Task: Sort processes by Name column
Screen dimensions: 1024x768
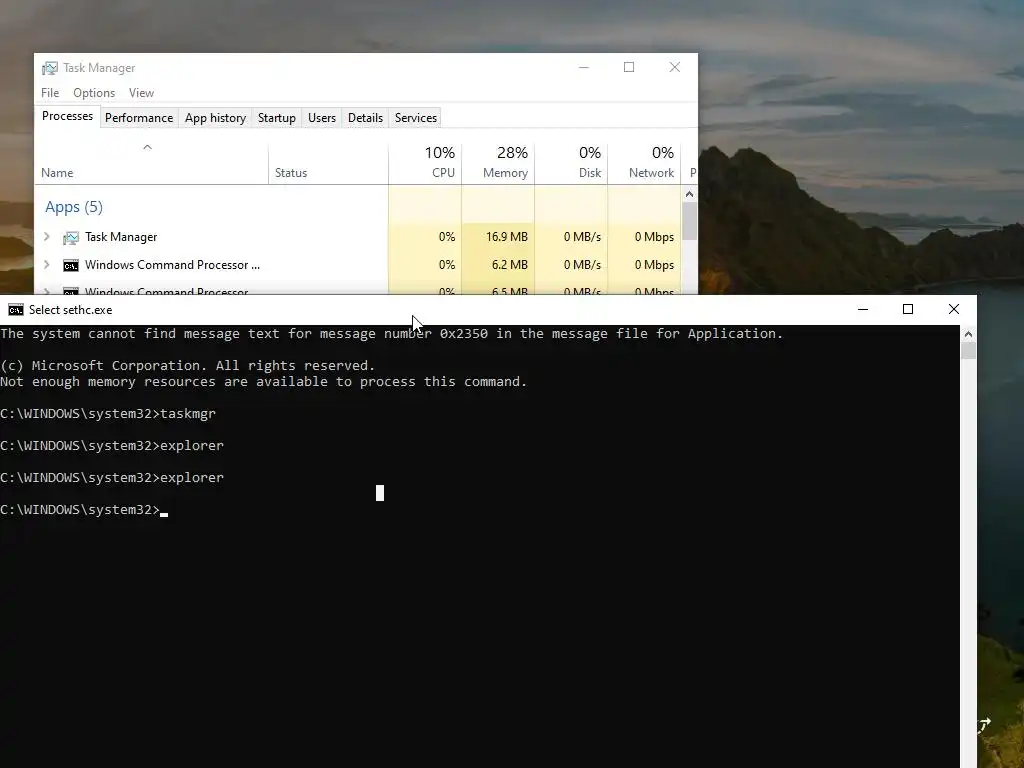Action: (151, 163)
